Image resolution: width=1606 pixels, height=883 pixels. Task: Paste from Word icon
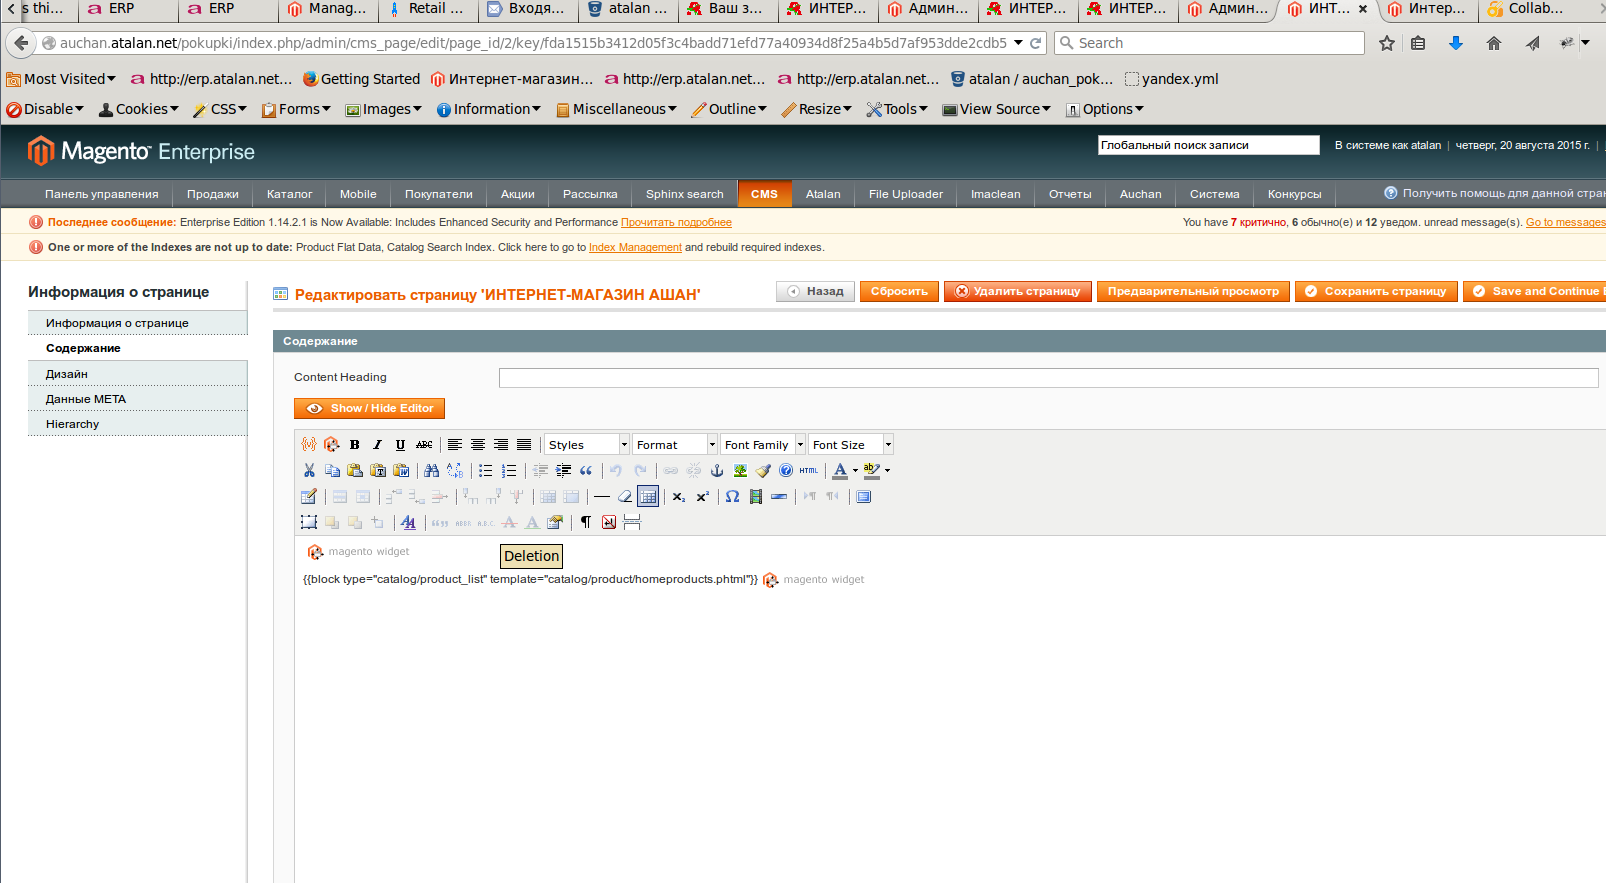[401, 470]
